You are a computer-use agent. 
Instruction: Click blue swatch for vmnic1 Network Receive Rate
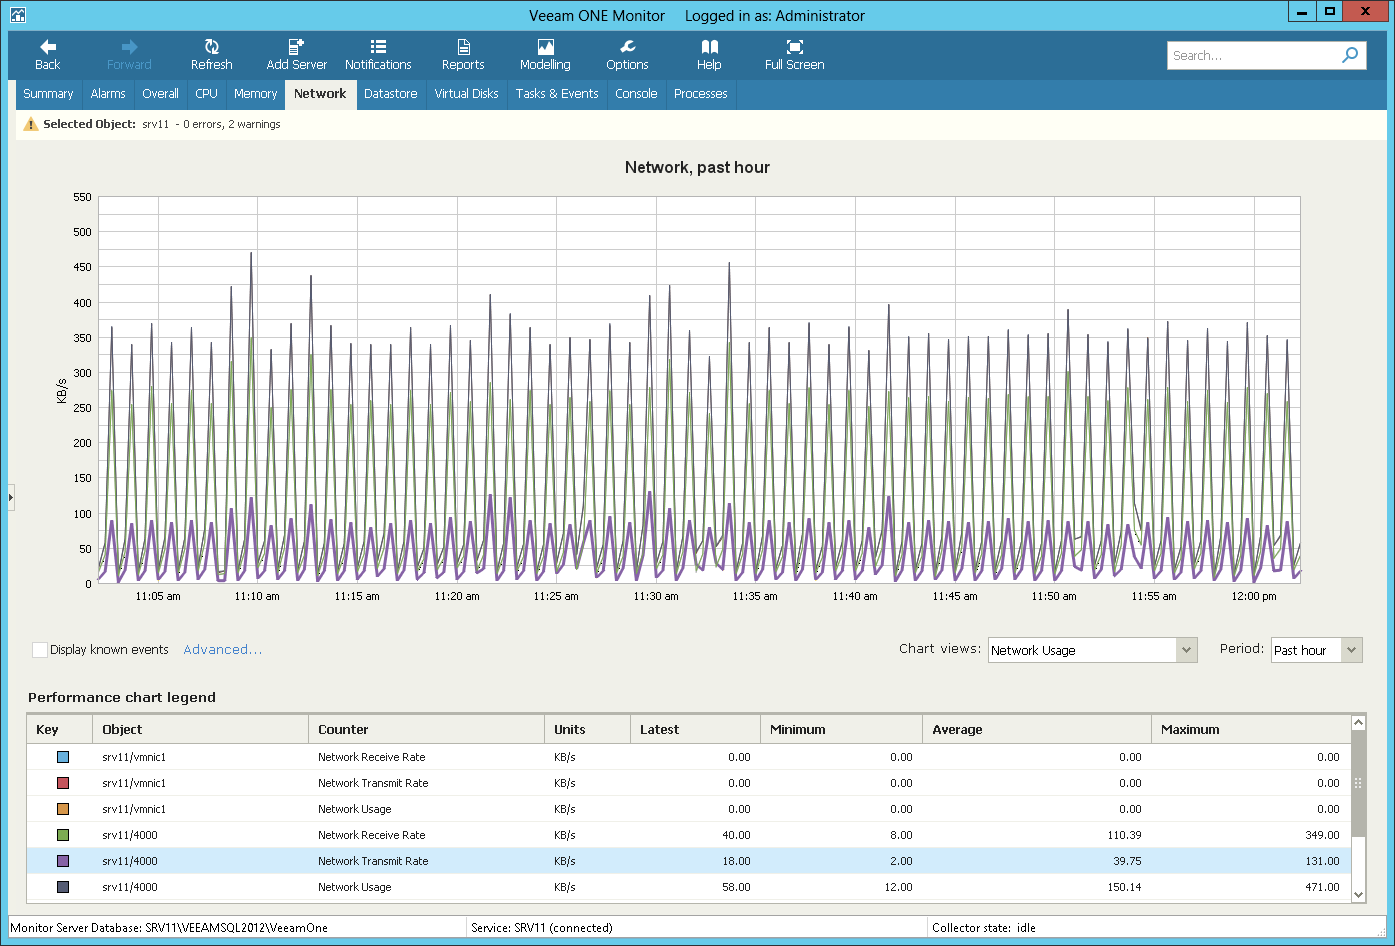pos(63,758)
